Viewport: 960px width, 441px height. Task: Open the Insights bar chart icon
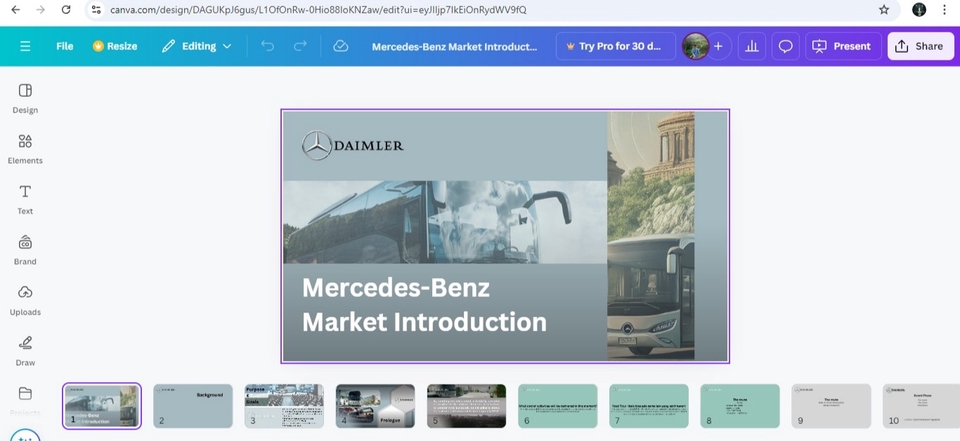pos(752,46)
